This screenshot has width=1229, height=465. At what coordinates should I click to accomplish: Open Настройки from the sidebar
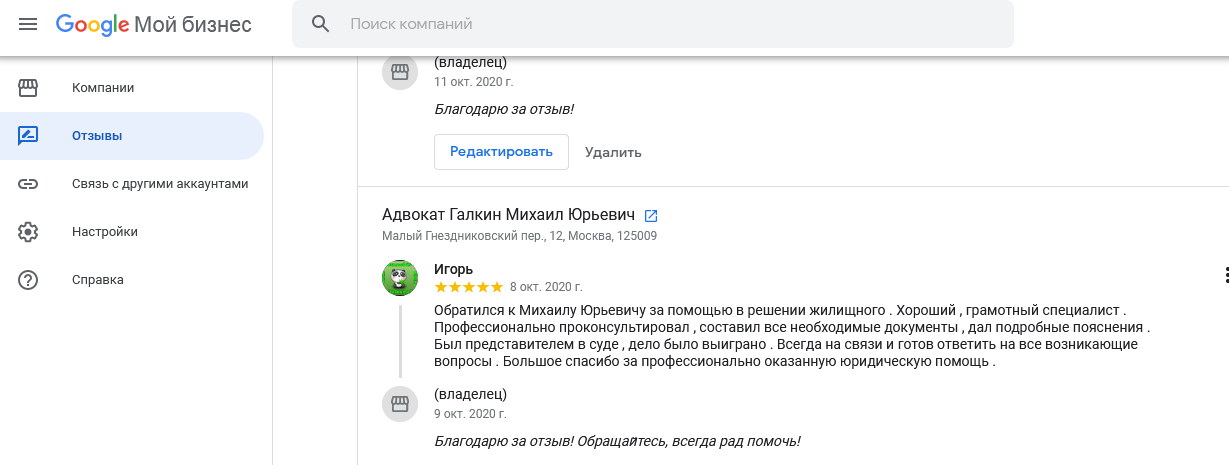[105, 232]
